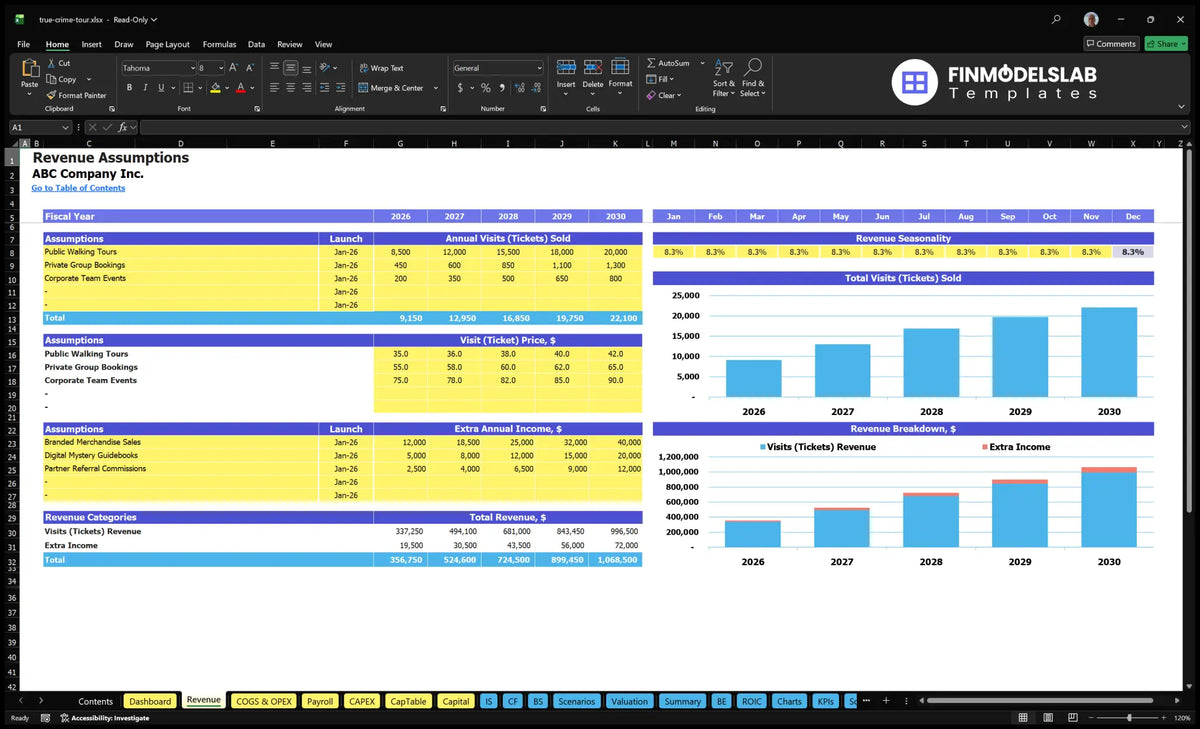Click the increase indent icon
Screen dimensions: 1200x729
click(342, 88)
